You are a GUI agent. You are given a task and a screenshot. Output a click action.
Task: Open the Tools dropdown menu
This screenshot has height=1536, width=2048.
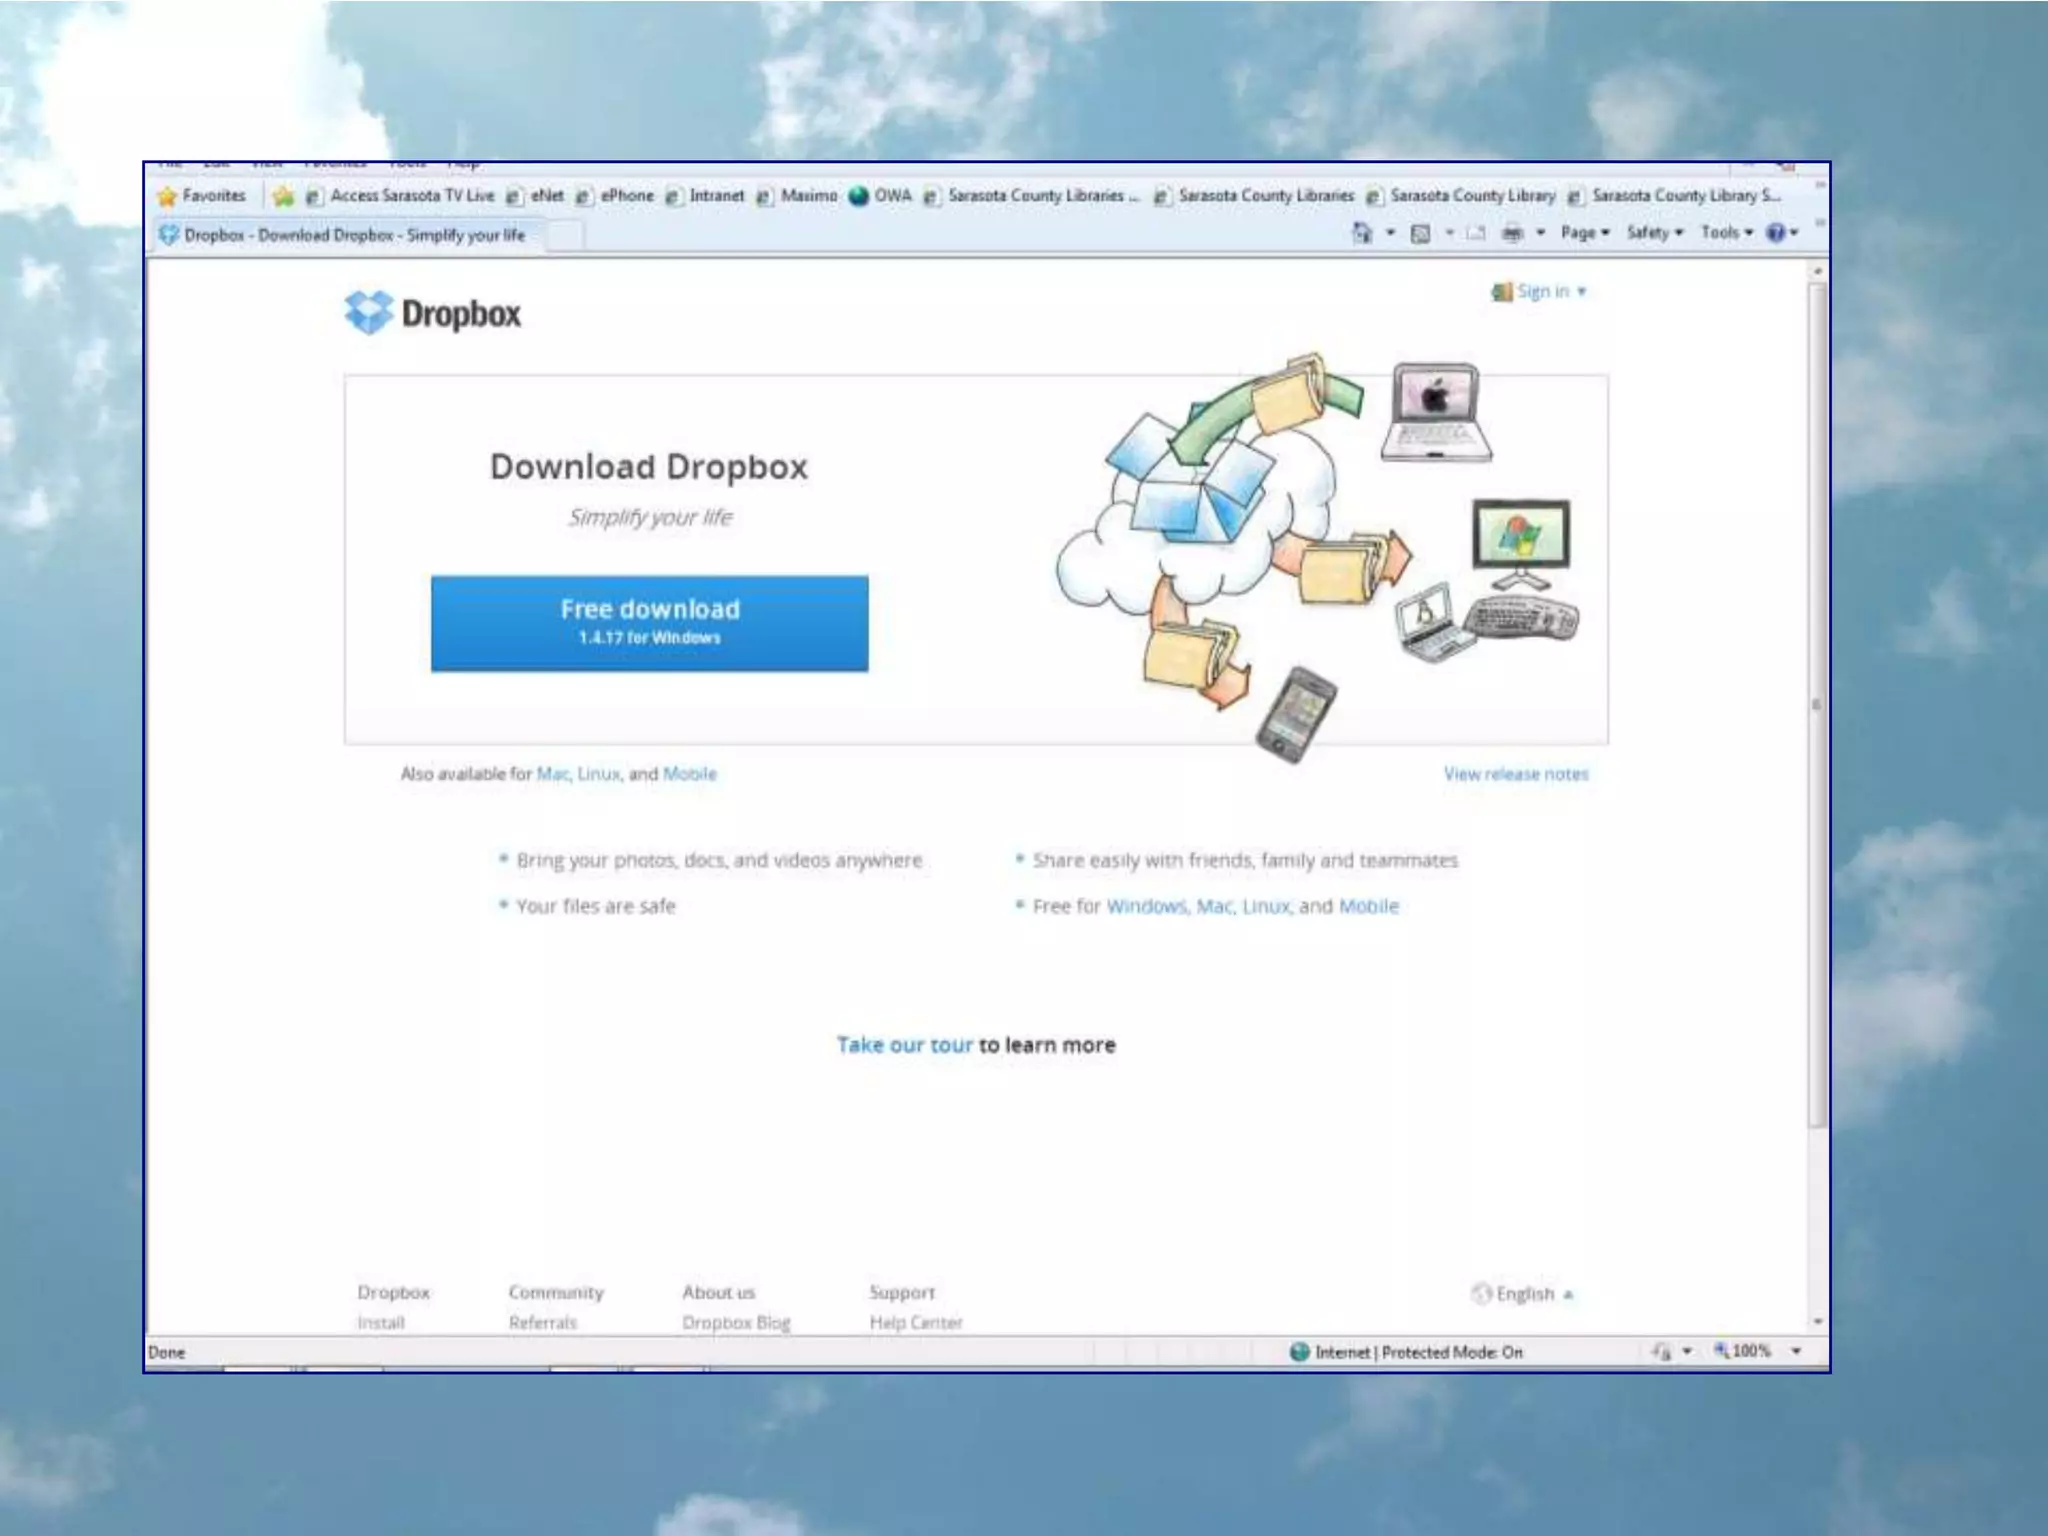point(1726,233)
